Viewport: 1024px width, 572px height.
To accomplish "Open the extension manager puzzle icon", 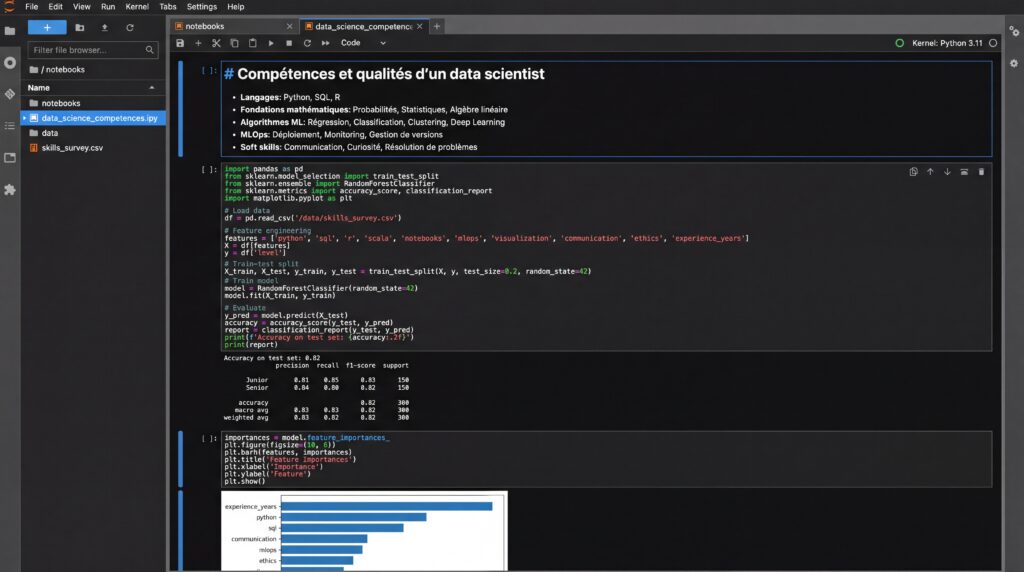I will pyautogui.click(x=10, y=189).
